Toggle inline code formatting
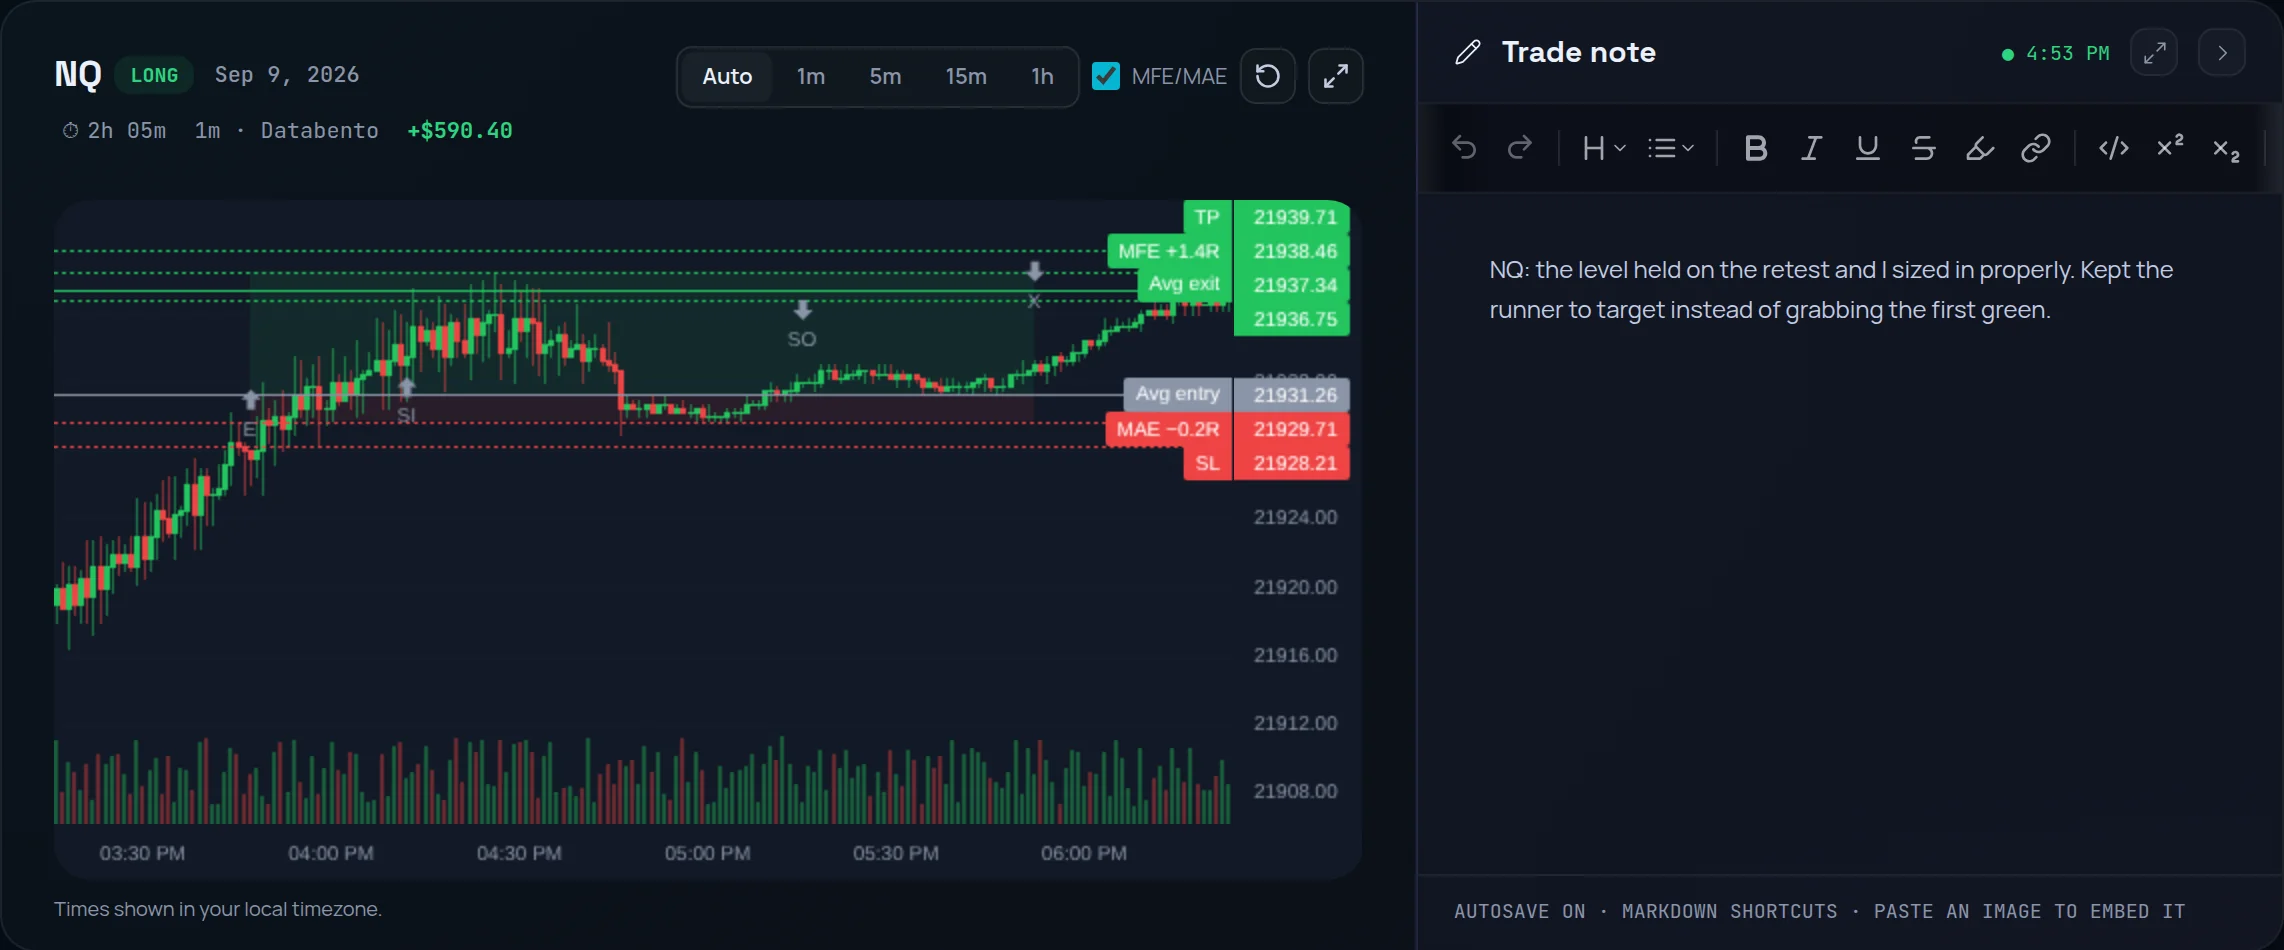The height and width of the screenshot is (950, 2284). point(2113,148)
